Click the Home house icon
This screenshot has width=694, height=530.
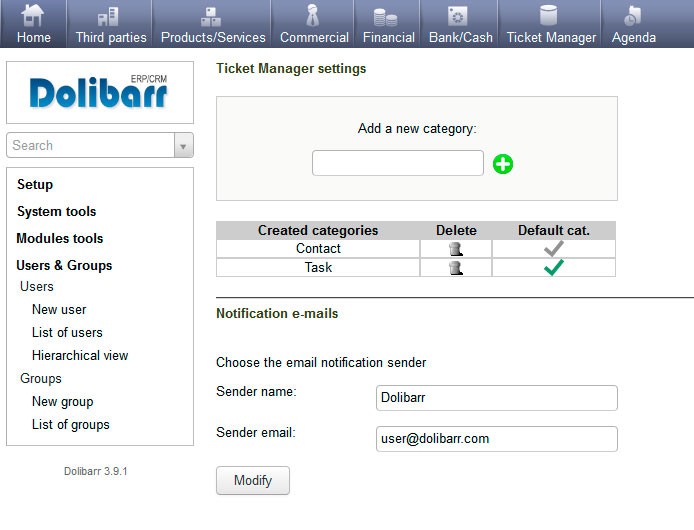coord(33,15)
